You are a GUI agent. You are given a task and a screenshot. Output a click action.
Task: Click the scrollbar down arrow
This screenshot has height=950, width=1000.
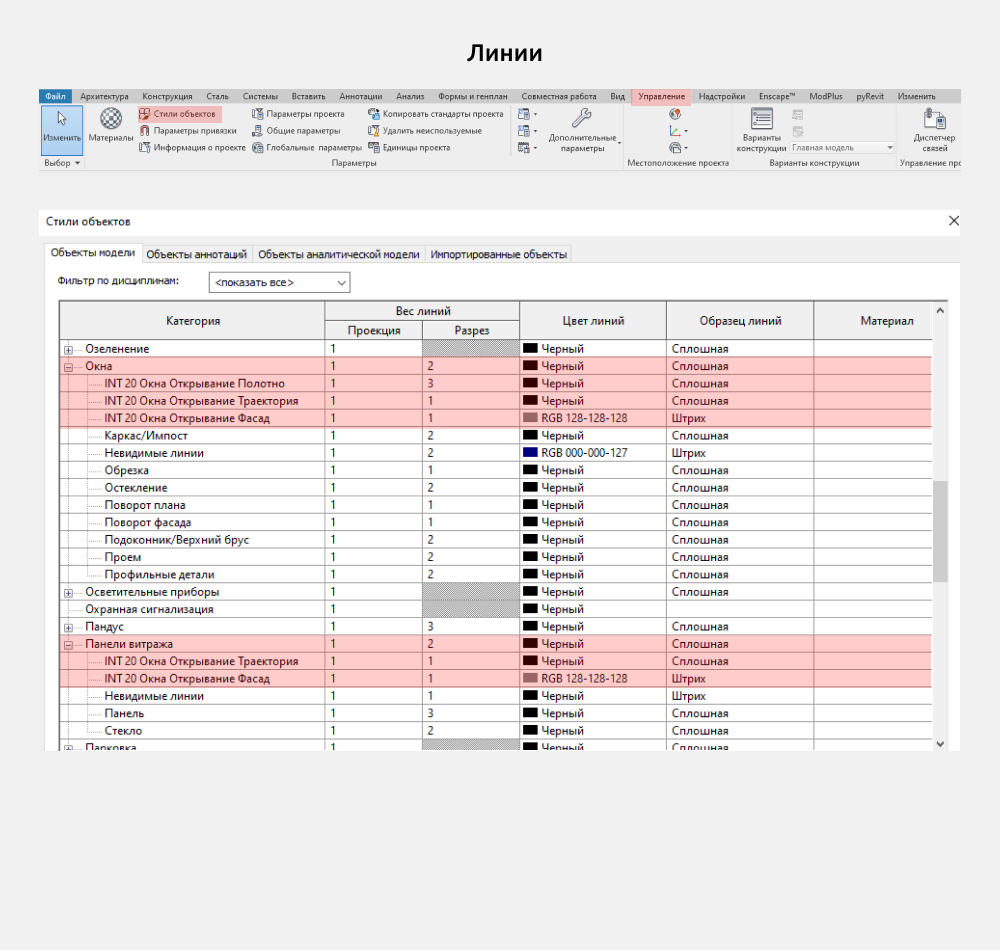[x=939, y=743]
